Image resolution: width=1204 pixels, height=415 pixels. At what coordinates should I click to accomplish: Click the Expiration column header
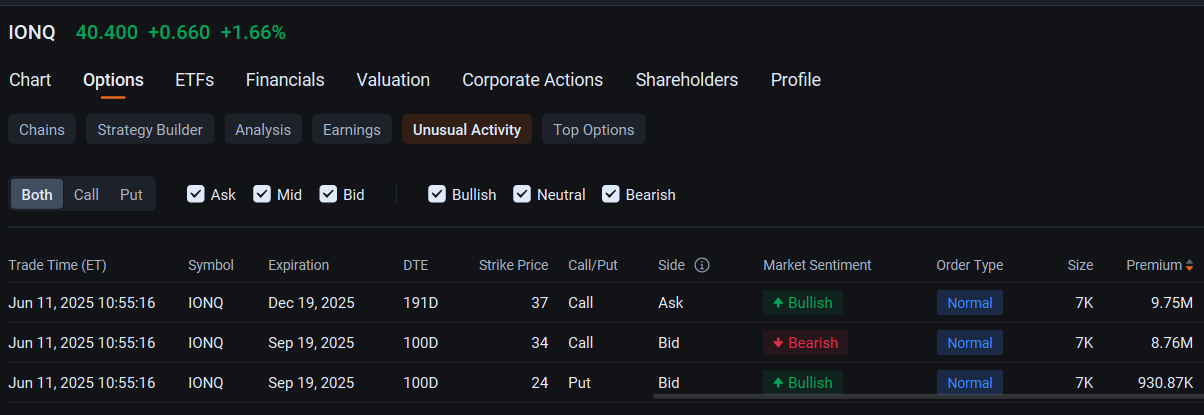tap(298, 265)
